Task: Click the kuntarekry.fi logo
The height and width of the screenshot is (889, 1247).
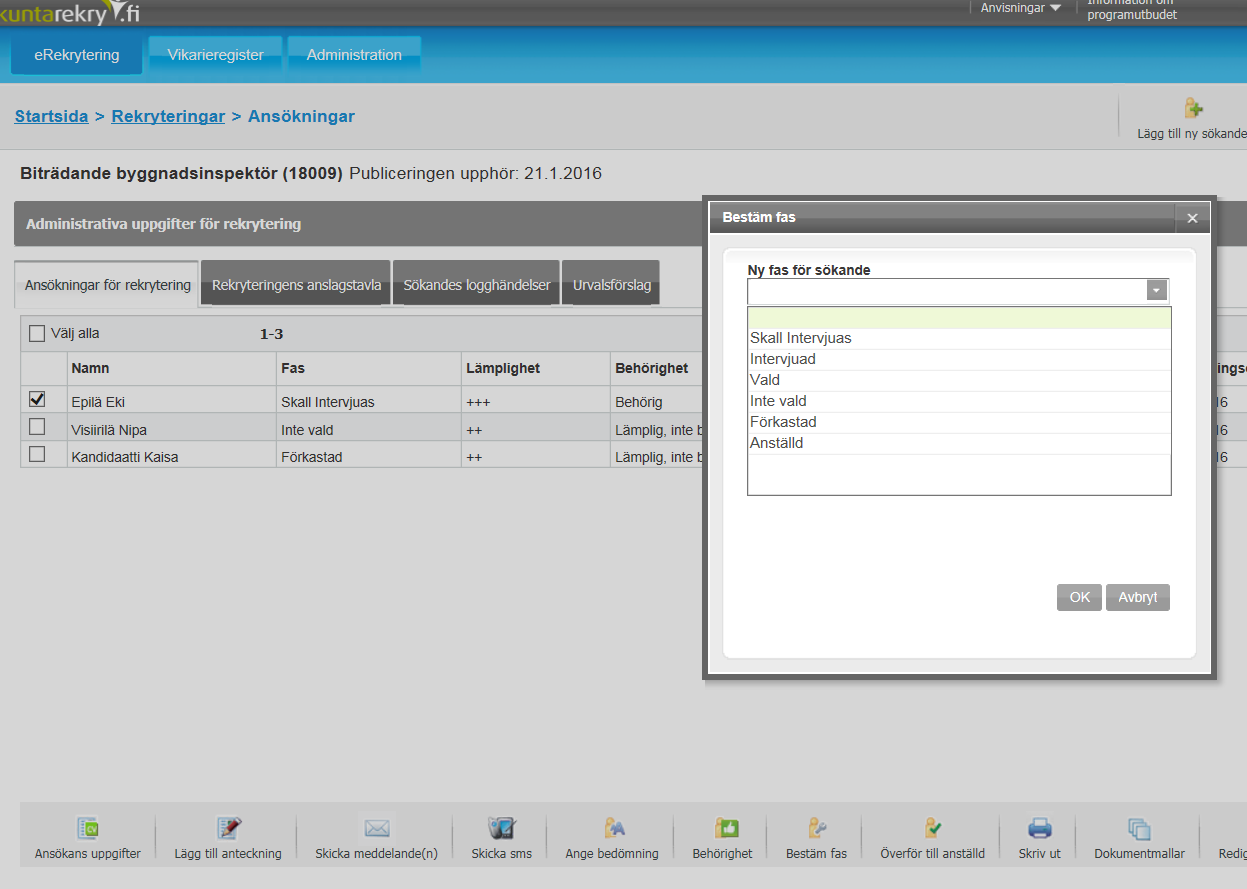Action: point(70,12)
